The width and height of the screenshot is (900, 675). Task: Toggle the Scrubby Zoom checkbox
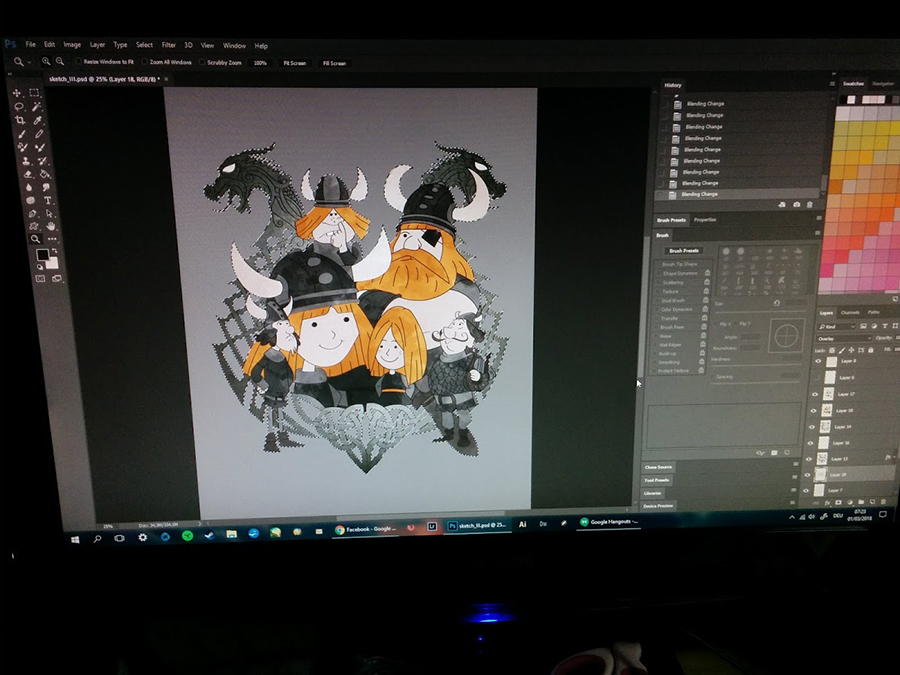click(x=200, y=62)
